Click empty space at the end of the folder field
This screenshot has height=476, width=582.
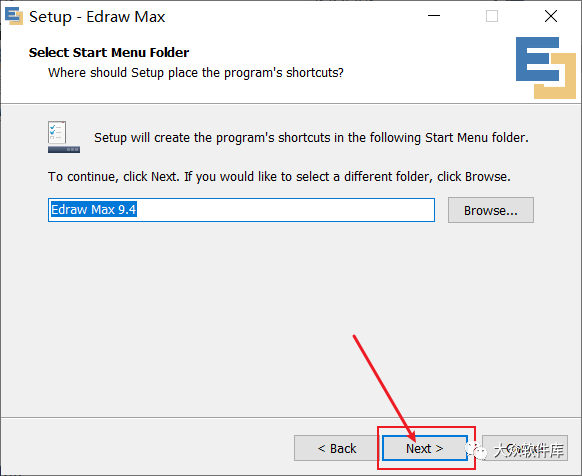(x=286, y=210)
